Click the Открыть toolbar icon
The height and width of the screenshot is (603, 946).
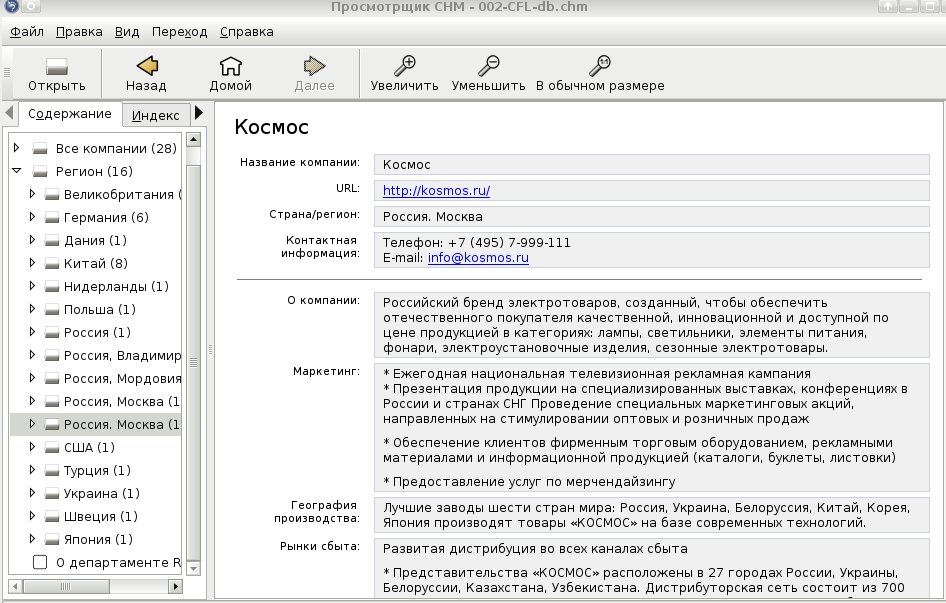[x=57, y=66]
